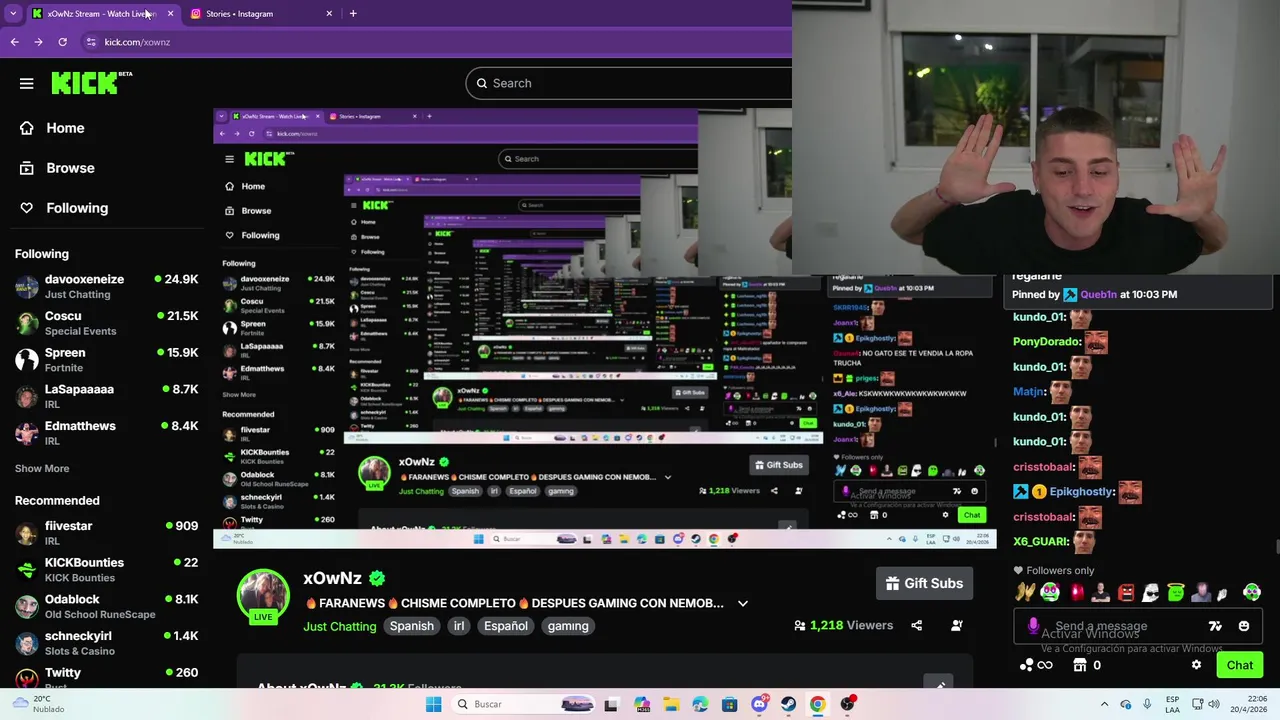This screenshot has width=1280, height=720.
Task: Open Steam from the taskbar
Action: pos(788,704)
